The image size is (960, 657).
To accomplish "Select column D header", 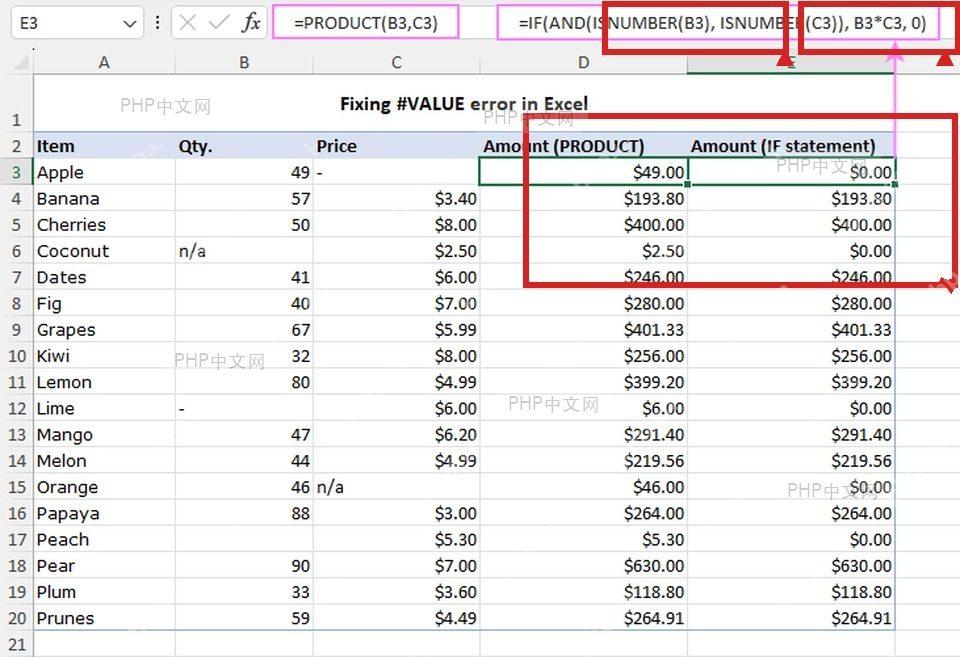I will point(583,62).
